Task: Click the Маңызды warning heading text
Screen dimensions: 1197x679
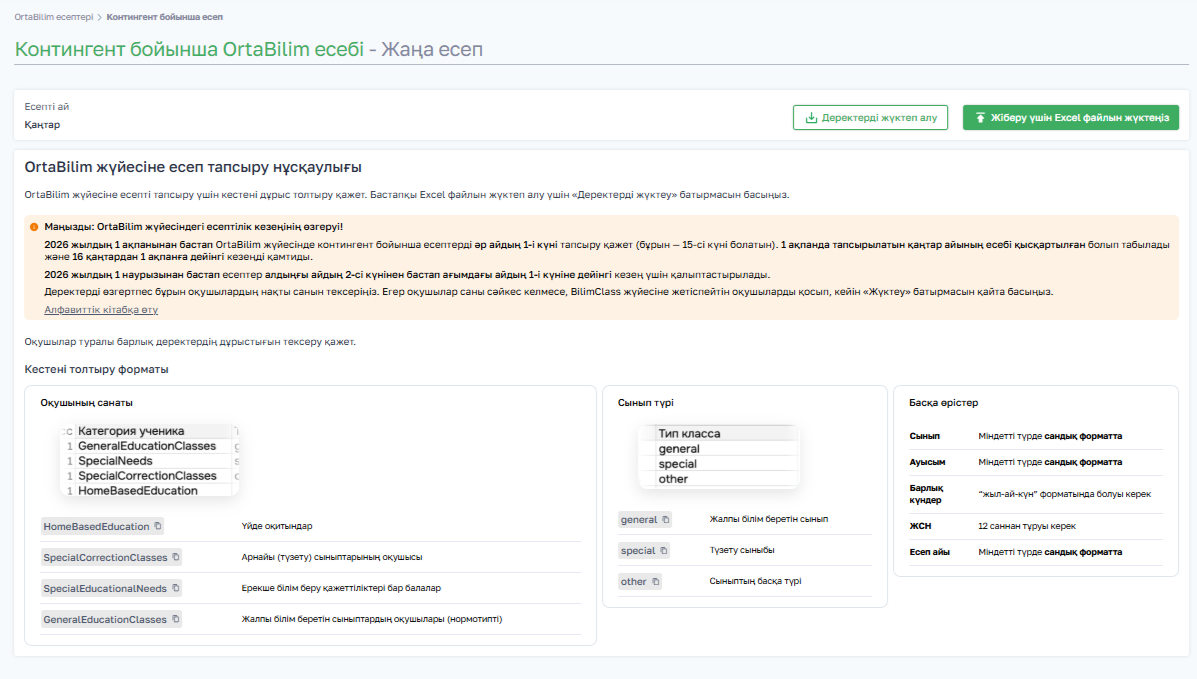Action: 194,227
